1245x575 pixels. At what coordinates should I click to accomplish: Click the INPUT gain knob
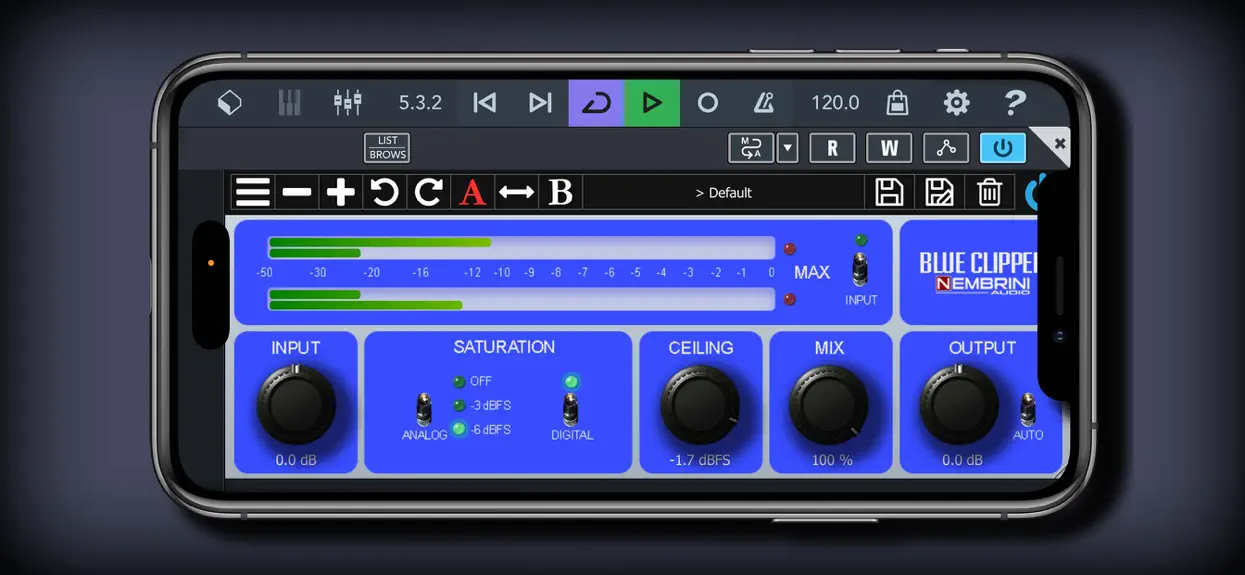click(297, 405)
